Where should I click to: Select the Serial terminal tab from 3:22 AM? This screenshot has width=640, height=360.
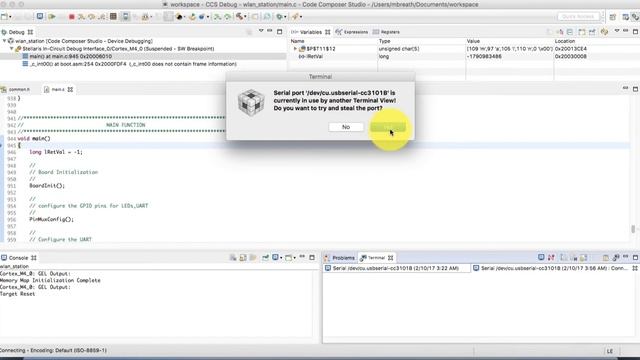coord(396,268)
